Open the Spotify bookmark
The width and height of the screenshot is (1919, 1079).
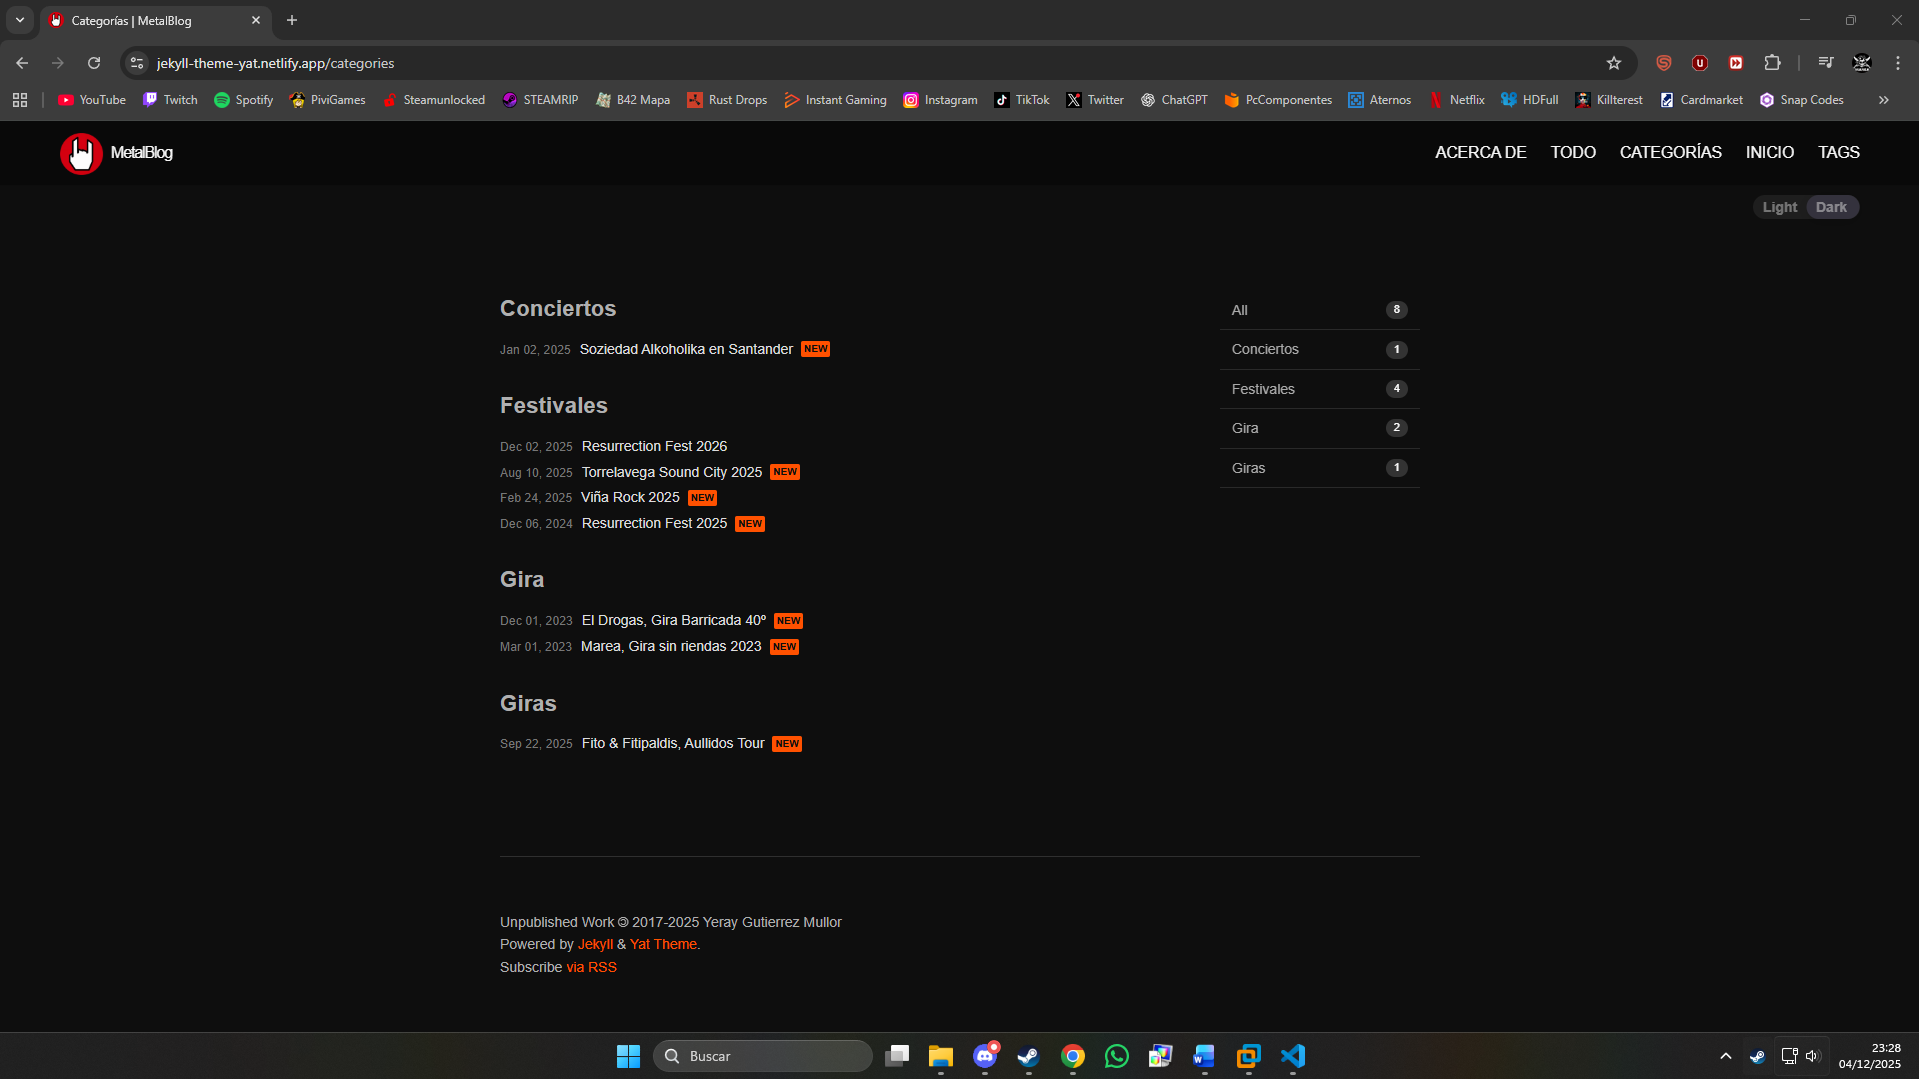(x=243, y=100)
